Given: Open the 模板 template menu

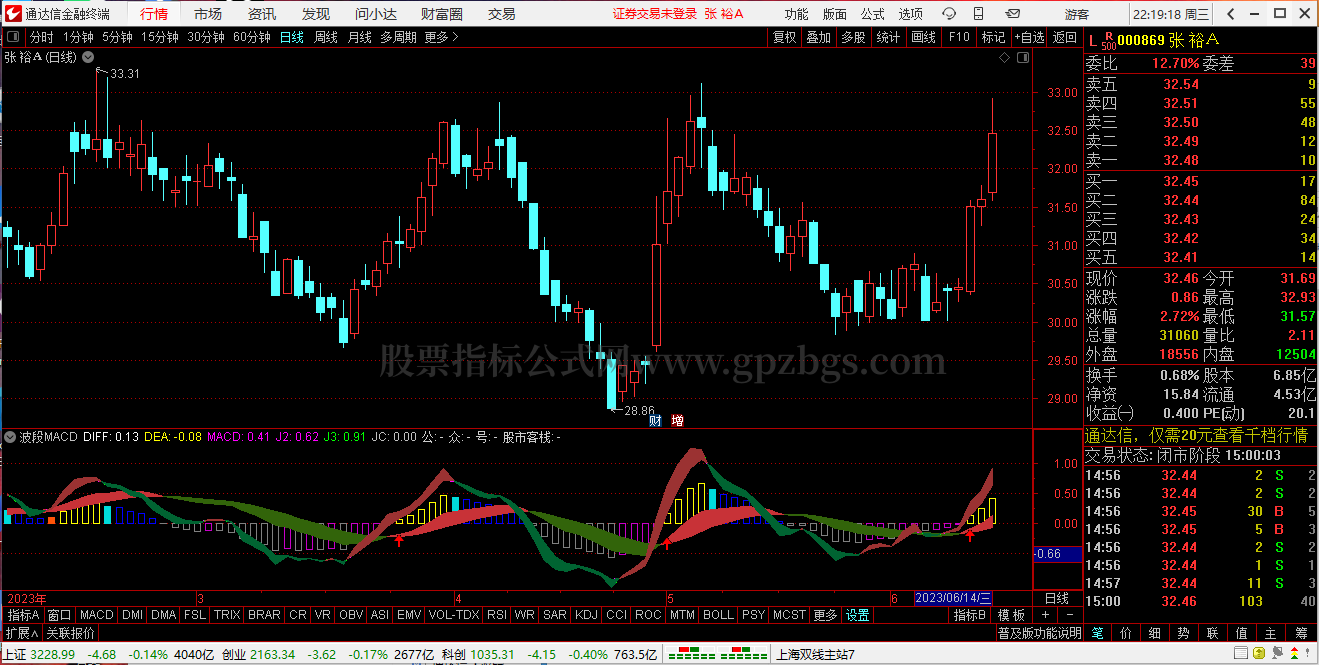Looking at the screenshot, I should [1011, 615].
